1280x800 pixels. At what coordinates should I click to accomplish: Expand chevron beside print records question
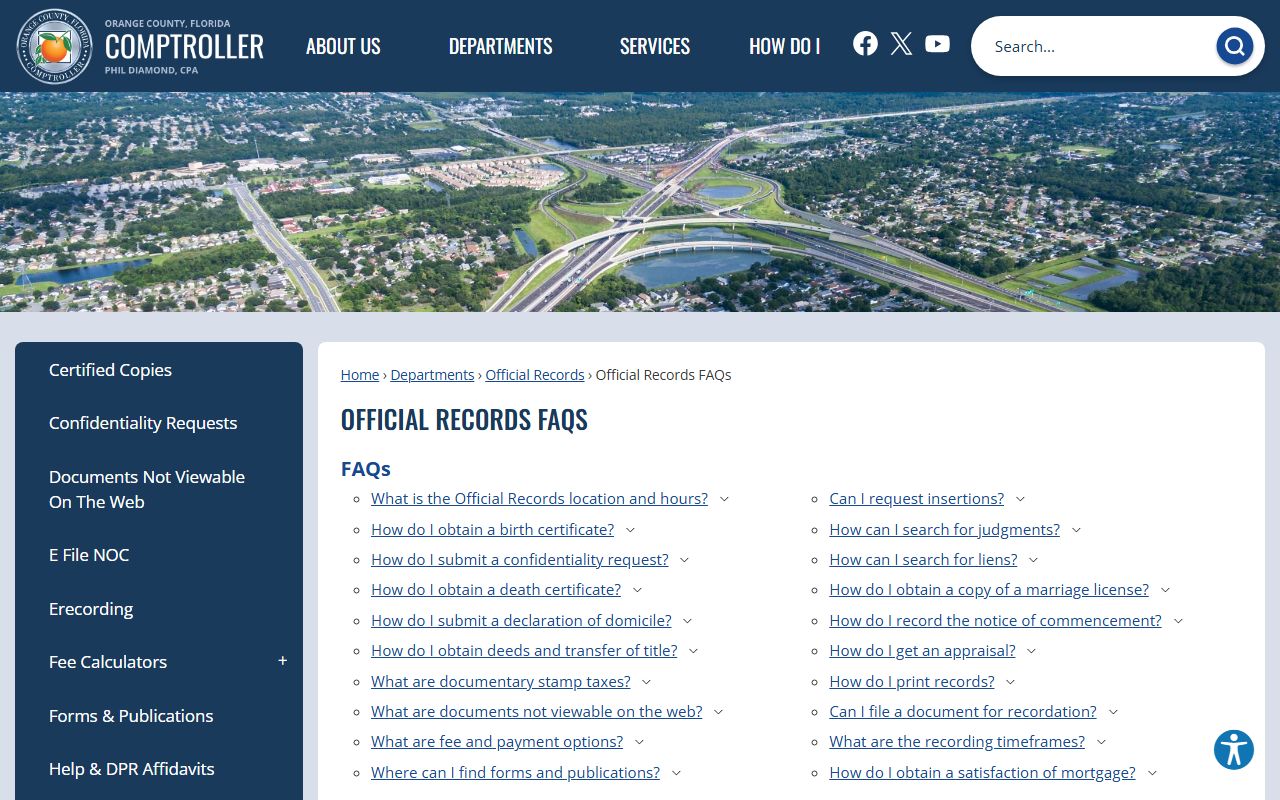1010,682
